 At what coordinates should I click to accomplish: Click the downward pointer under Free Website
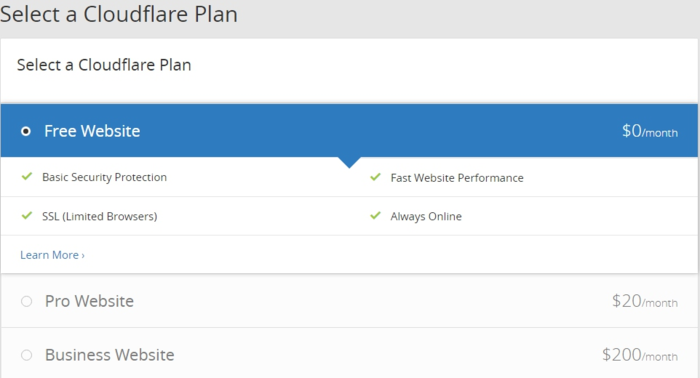pyautogui.click(x=349, y=162)
